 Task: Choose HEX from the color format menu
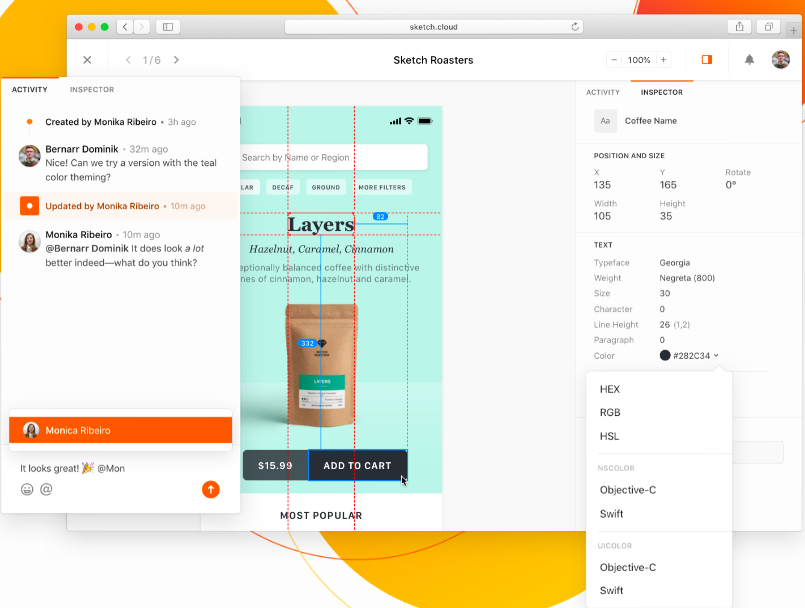coord(610,389)
